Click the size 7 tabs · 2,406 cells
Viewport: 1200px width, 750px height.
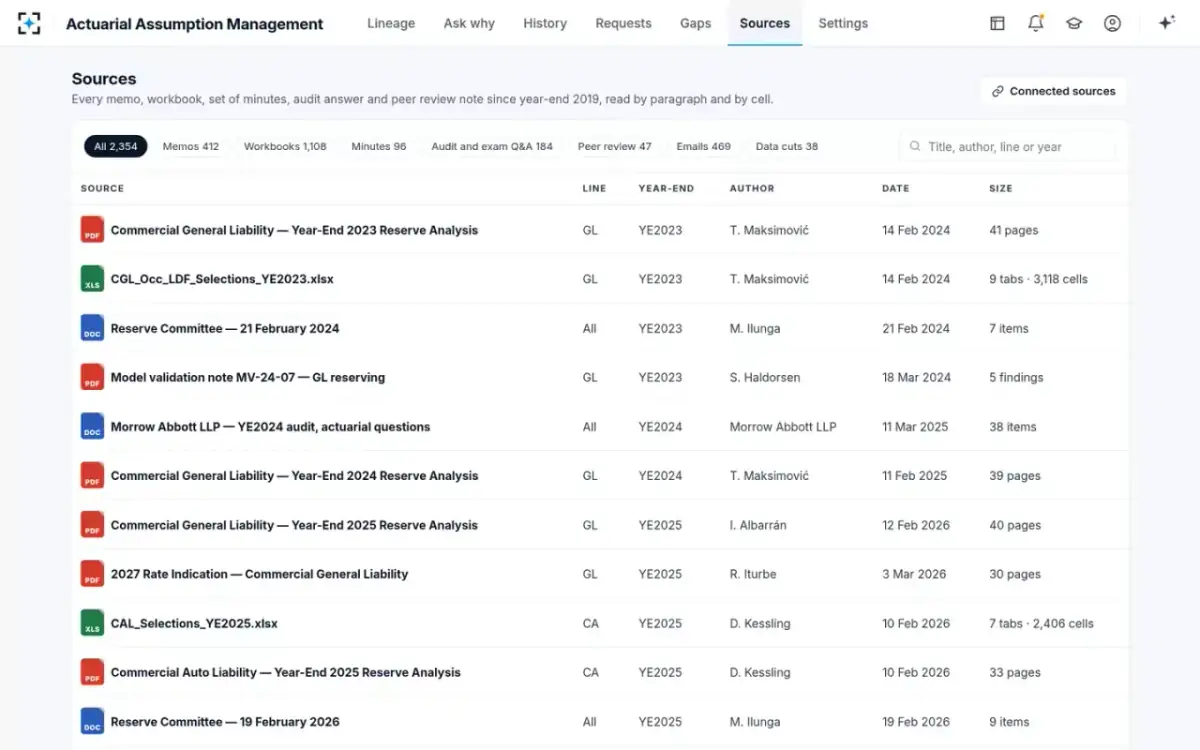(x=1041, y=623)
